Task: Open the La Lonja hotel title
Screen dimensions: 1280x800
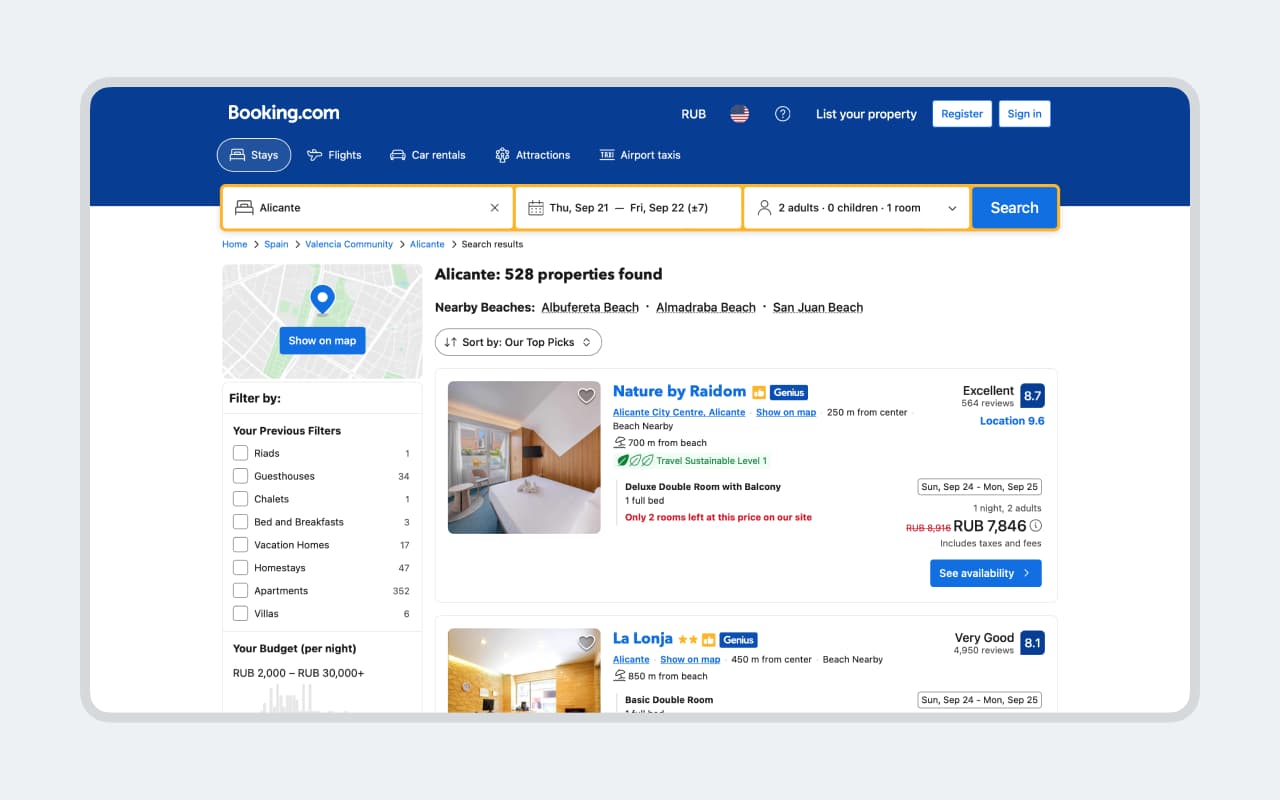Action: (643, 638)
